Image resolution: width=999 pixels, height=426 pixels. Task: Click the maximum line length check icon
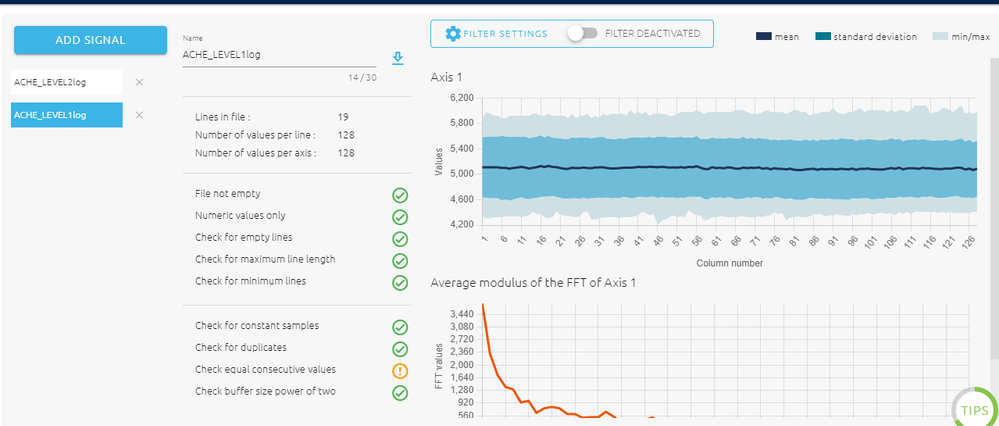[x=400, y=260]
